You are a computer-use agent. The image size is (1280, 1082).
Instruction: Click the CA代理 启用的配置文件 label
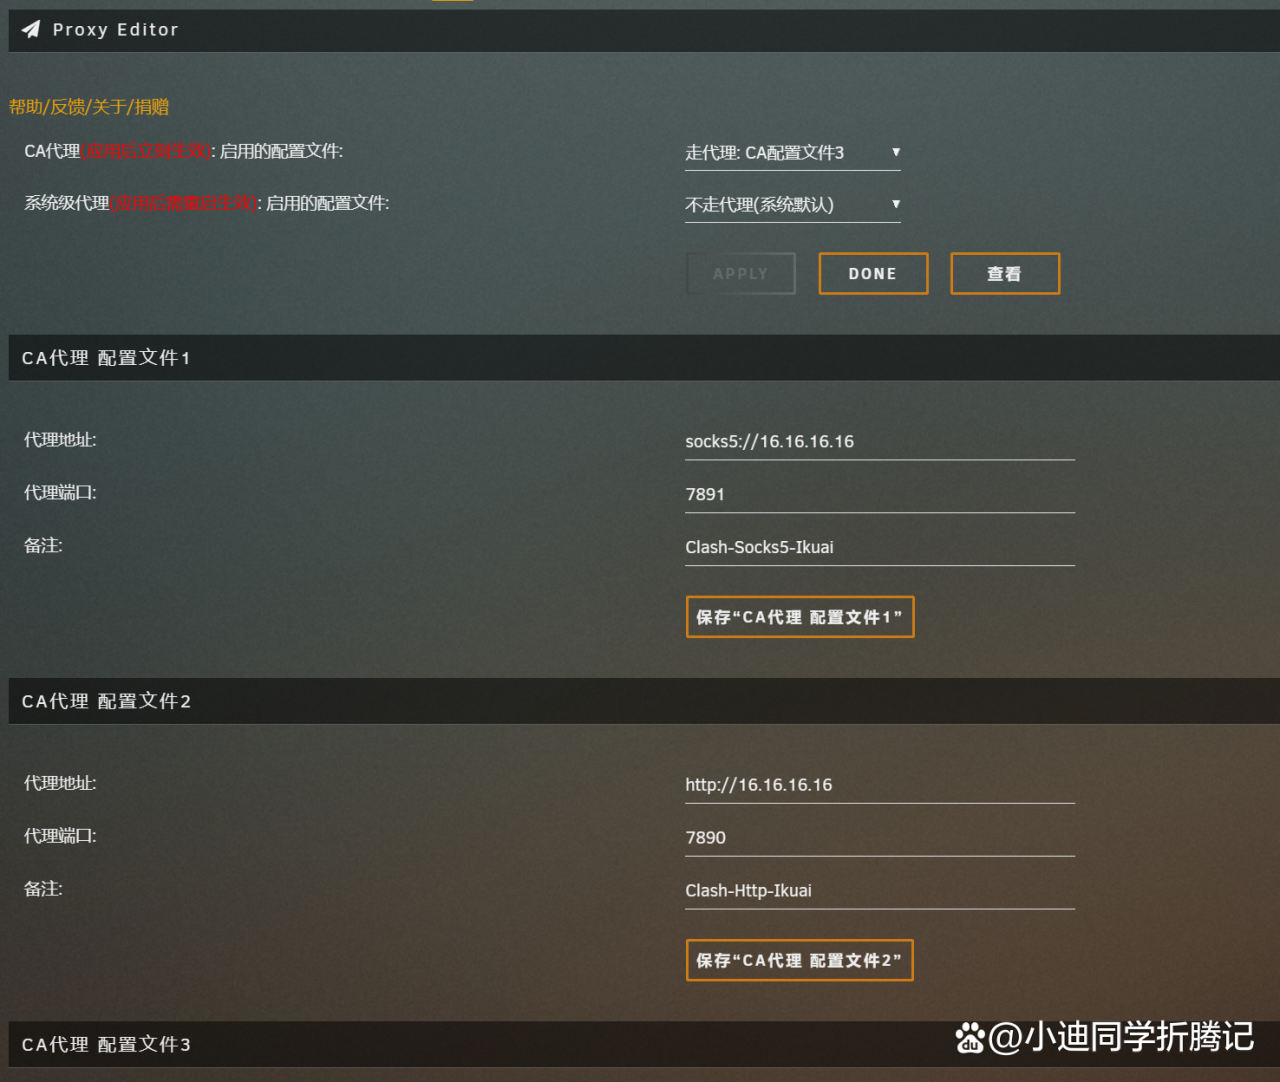(184, 152)
